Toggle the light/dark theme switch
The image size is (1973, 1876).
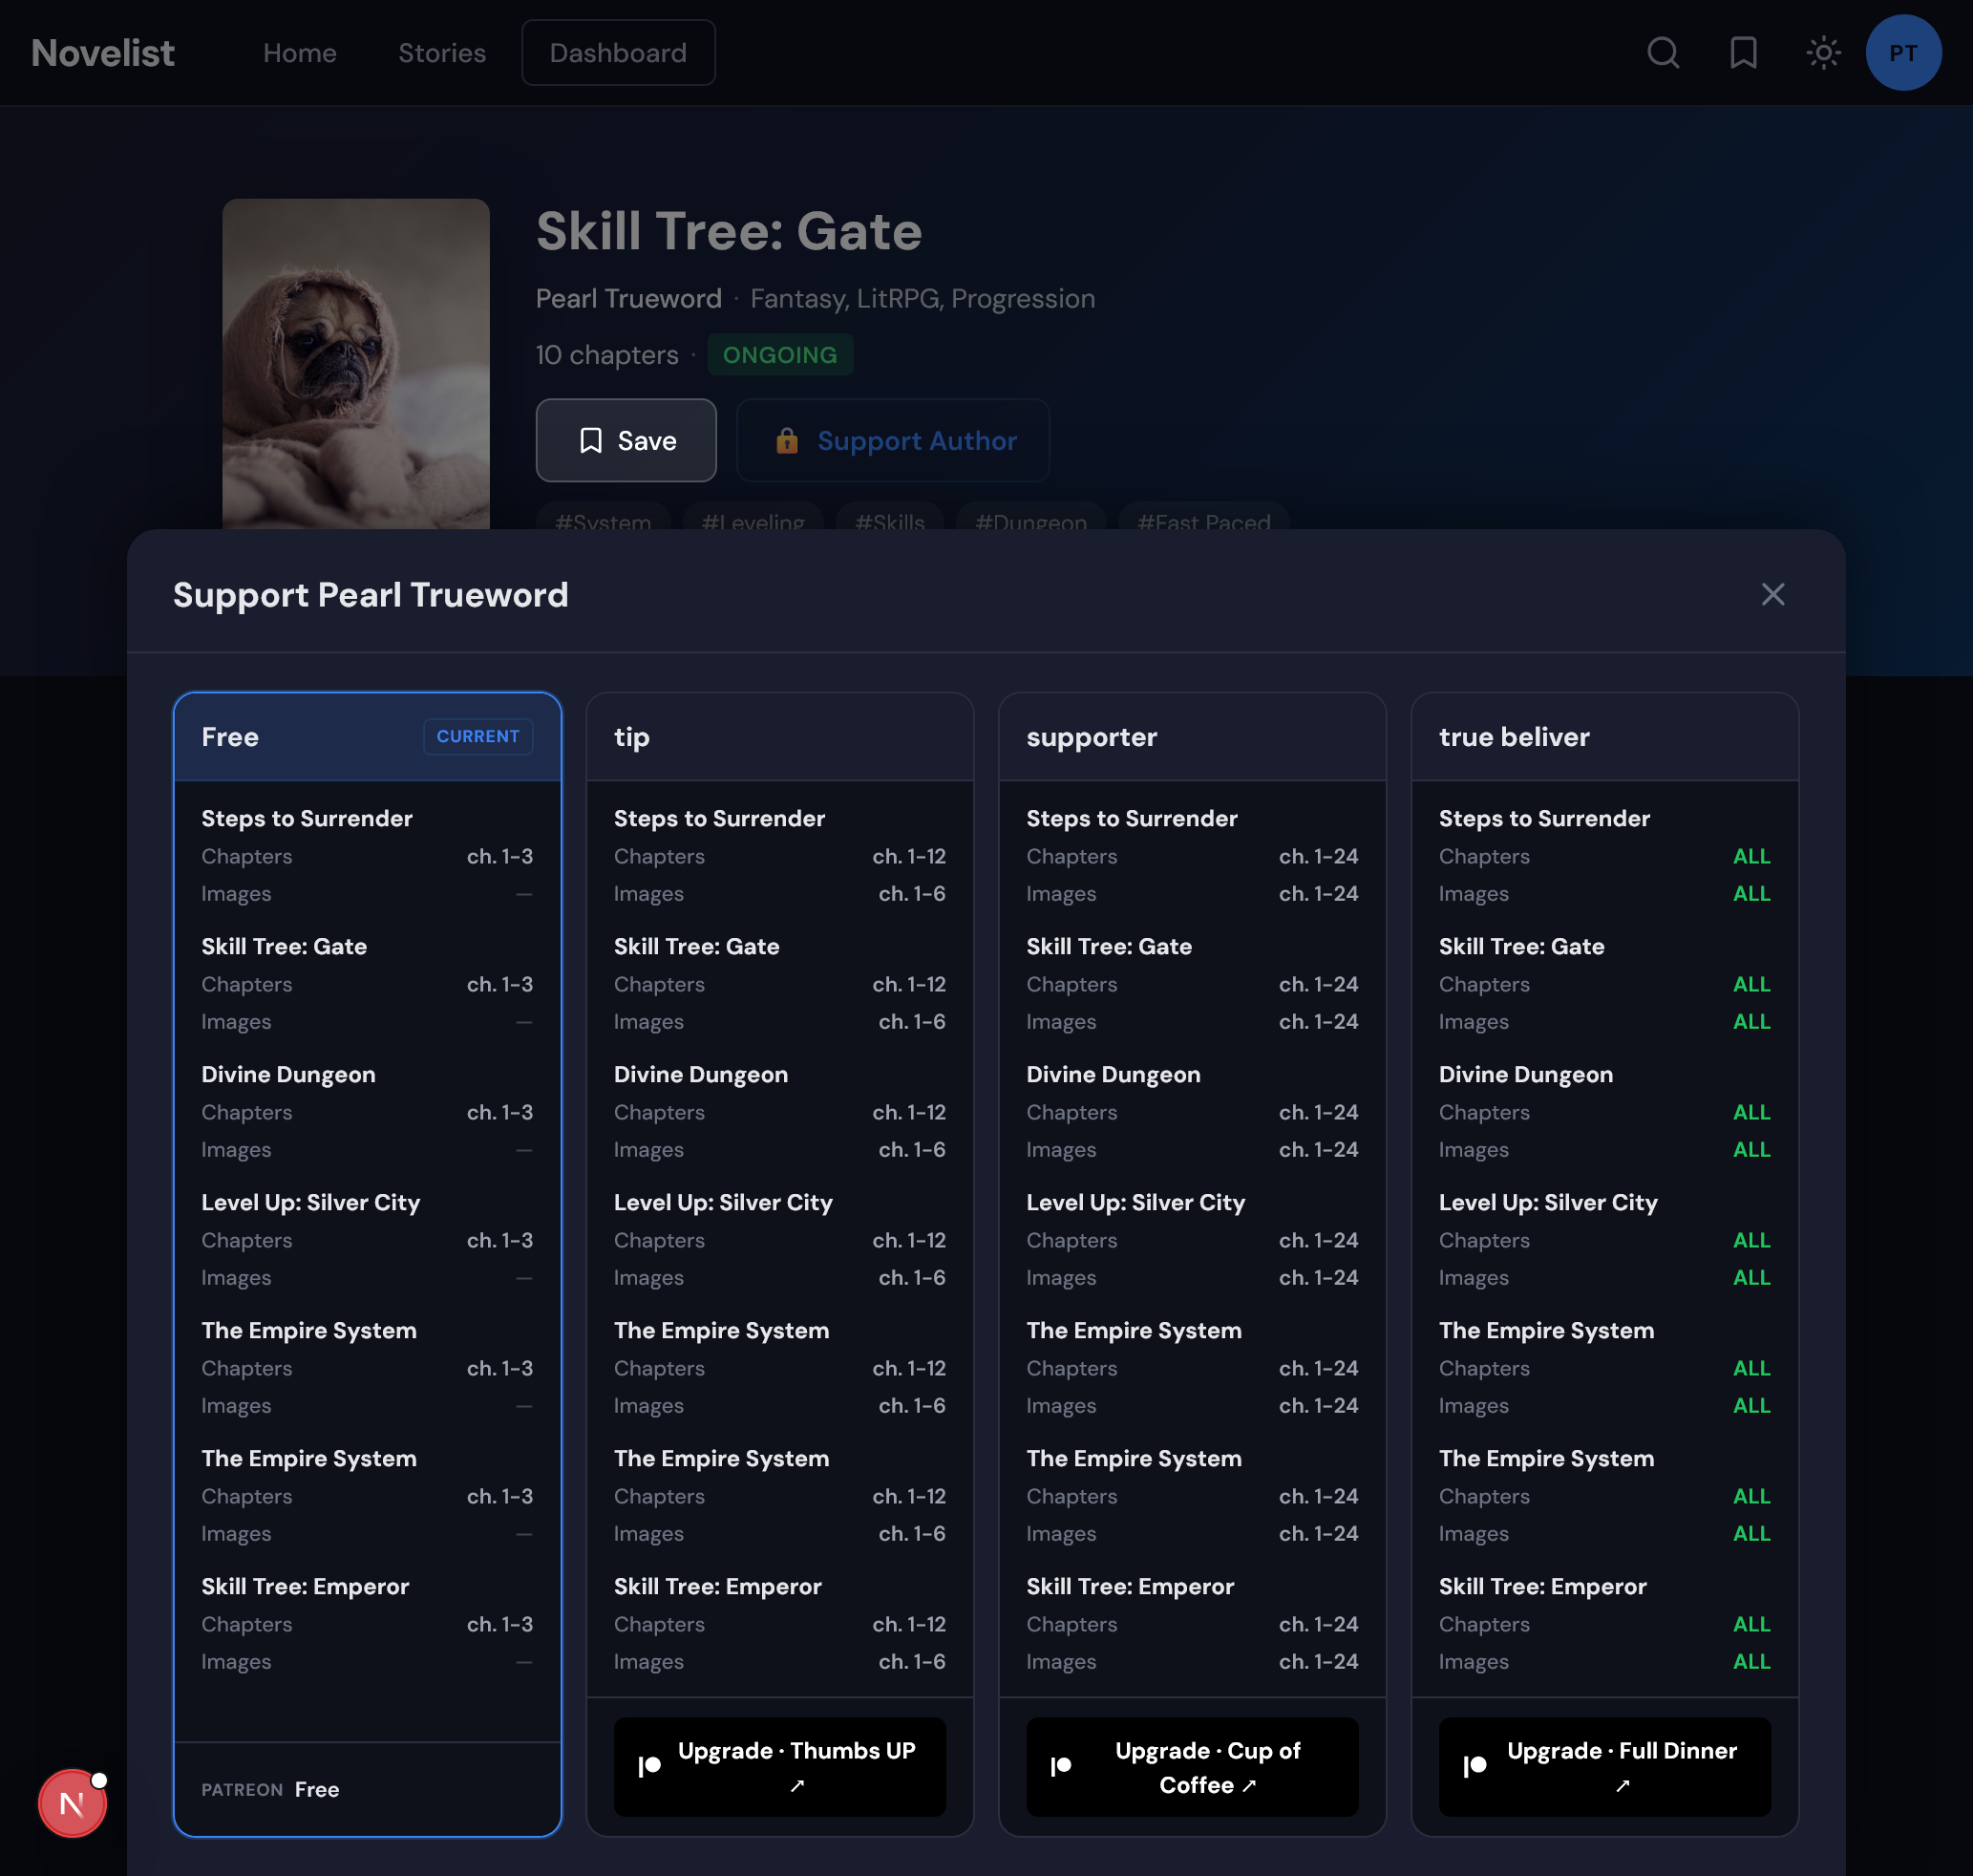(x=1823, y=53)
